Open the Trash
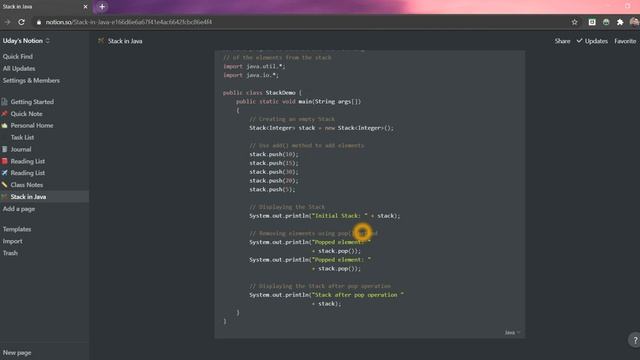The width and height of the screenshot is (640, 360). tap(10, 253)
